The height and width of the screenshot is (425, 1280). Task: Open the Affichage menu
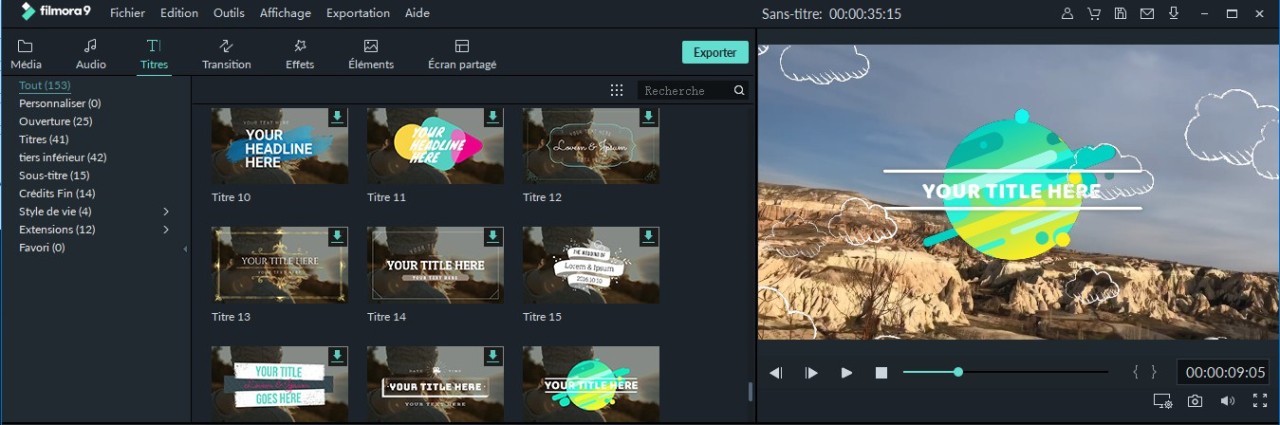coord(285,13)
